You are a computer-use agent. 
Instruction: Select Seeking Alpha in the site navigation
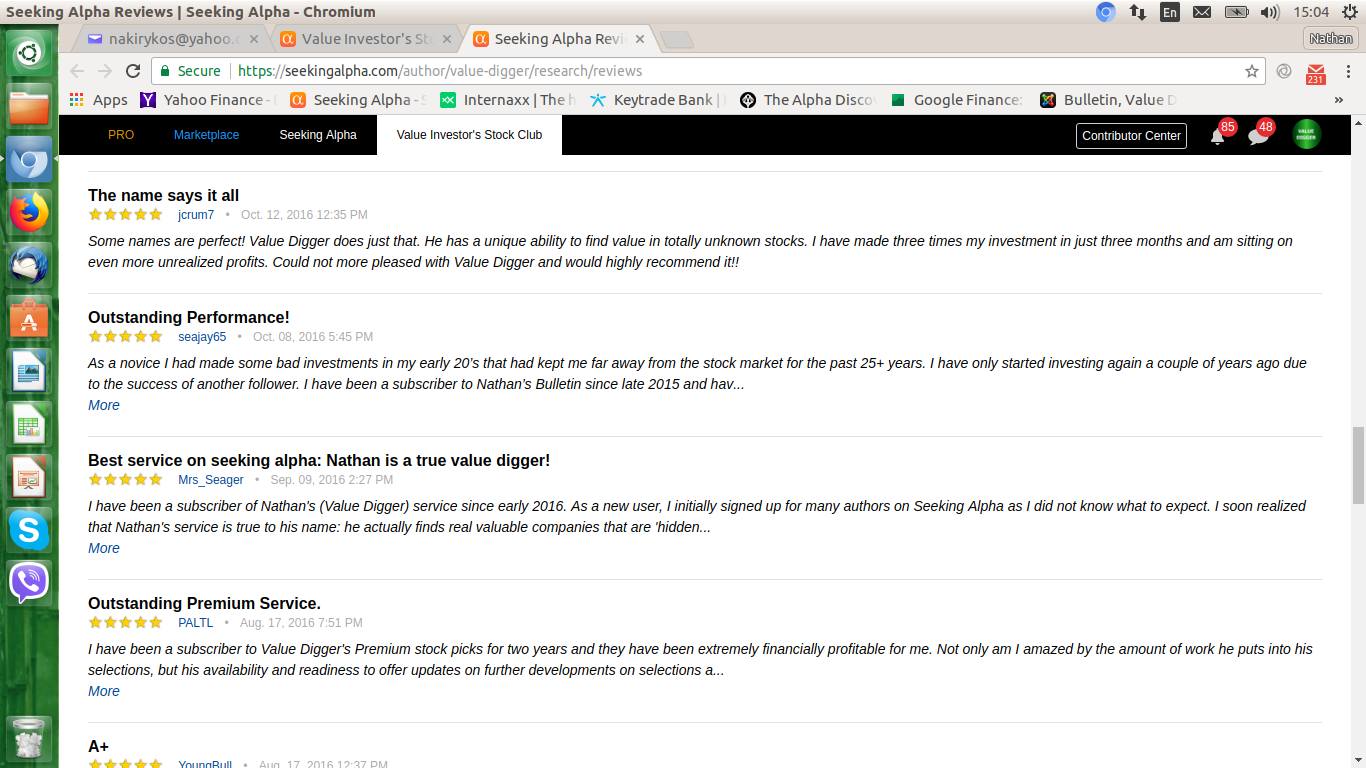(x=318, y=135)
